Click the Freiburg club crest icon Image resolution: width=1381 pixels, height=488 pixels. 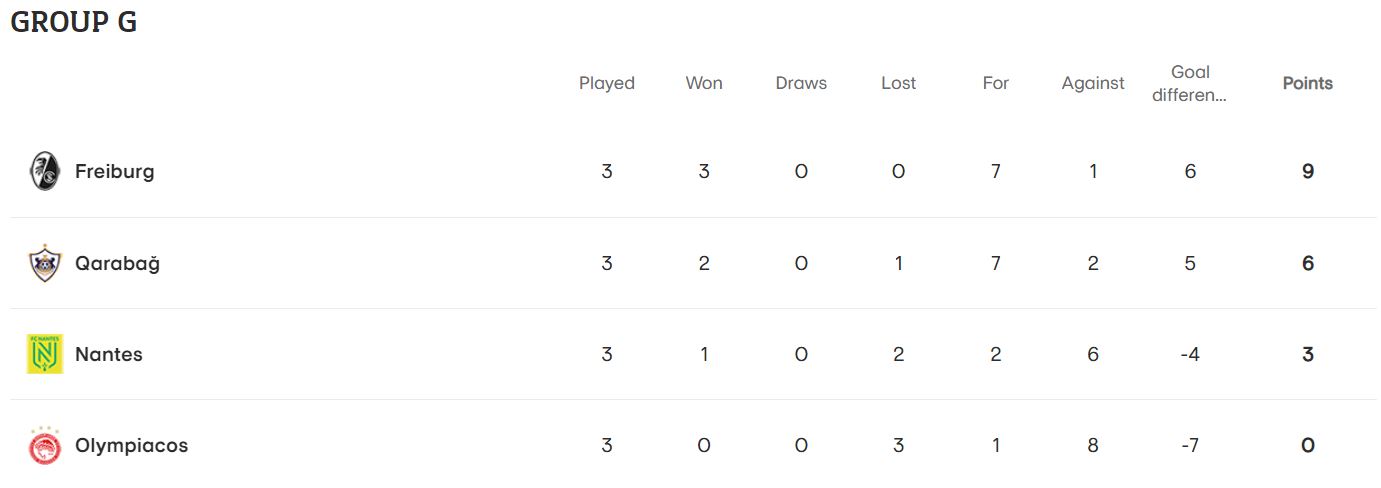(x=45, y=171)
